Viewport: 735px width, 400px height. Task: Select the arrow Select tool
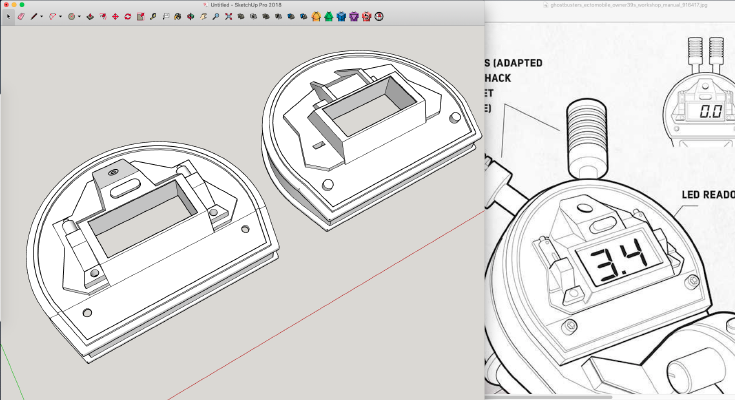tap(8, 16)
